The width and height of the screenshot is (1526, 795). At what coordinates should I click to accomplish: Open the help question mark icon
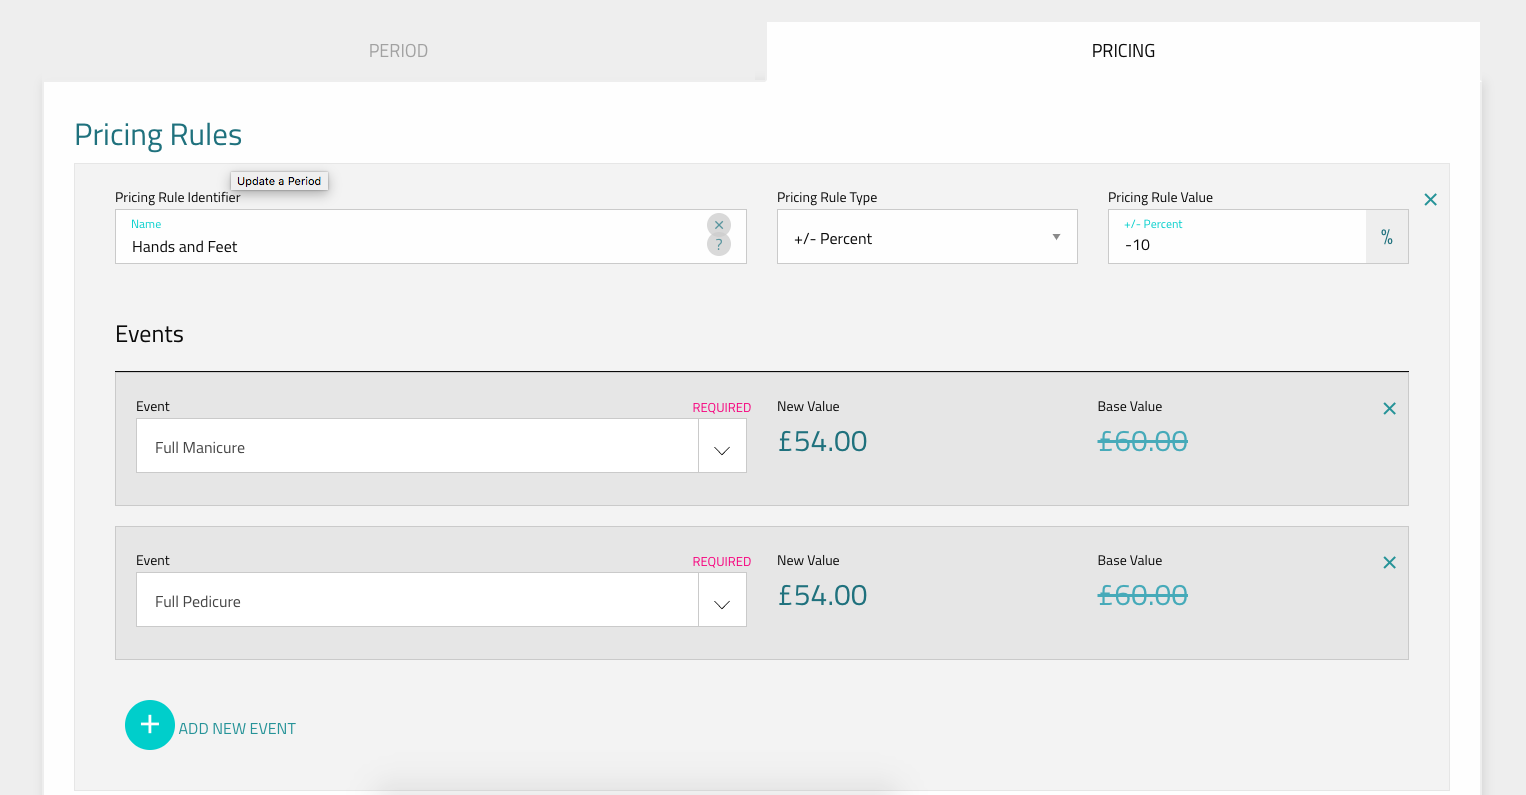pyautogui.click(x=719, y=245)
